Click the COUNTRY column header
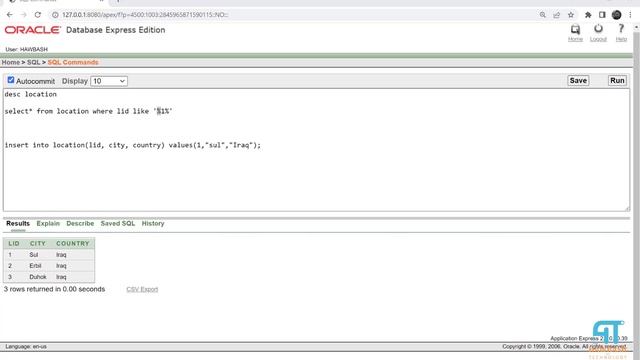 coord(73,243)
